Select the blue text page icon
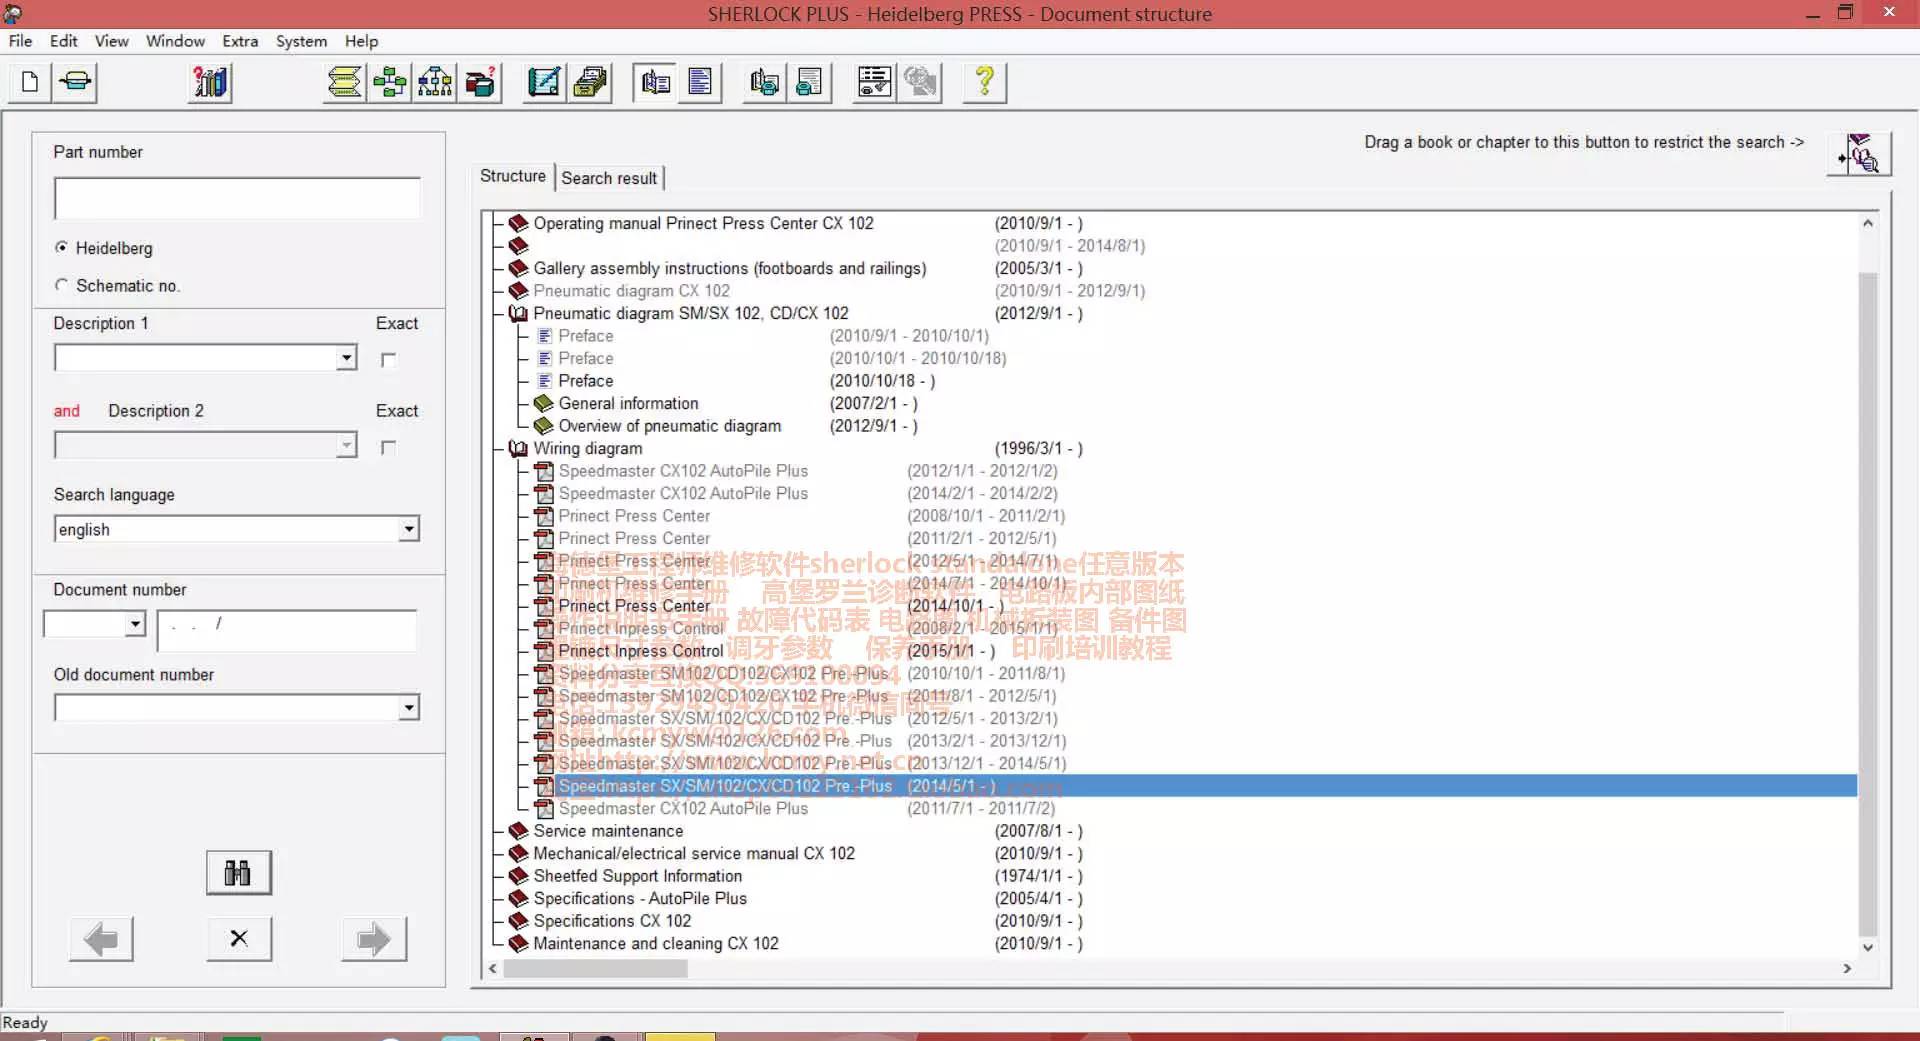The height and width of the screenshot is (1041, 1920). click(700, 82)
